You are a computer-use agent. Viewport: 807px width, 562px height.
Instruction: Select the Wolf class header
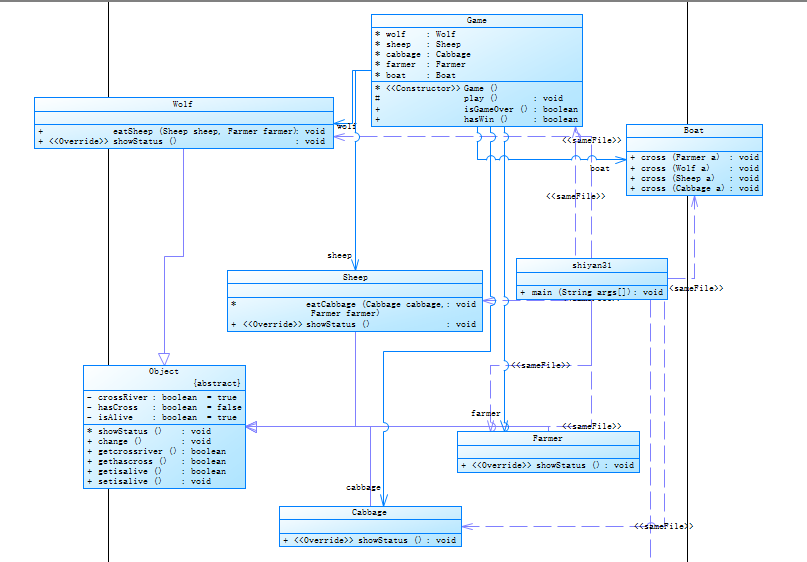pos(182,104)
